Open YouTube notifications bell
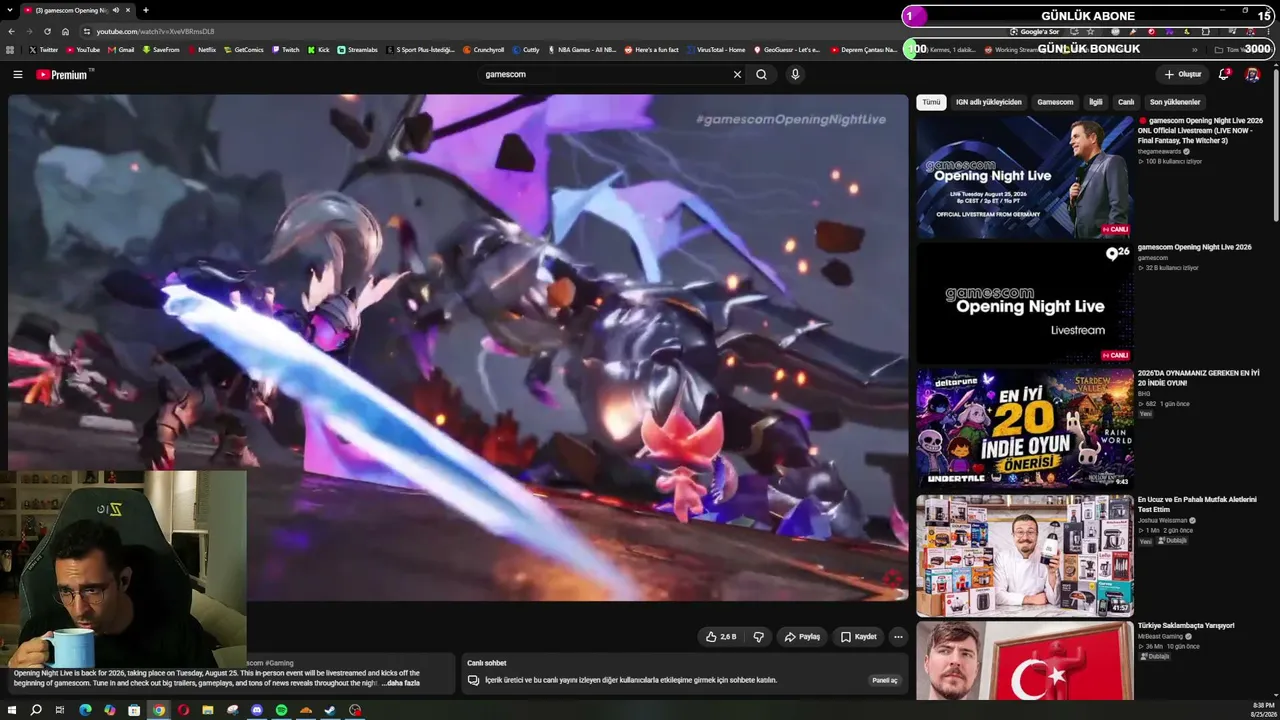This screenshot has height=720, width=1280. pos(1224,75)
